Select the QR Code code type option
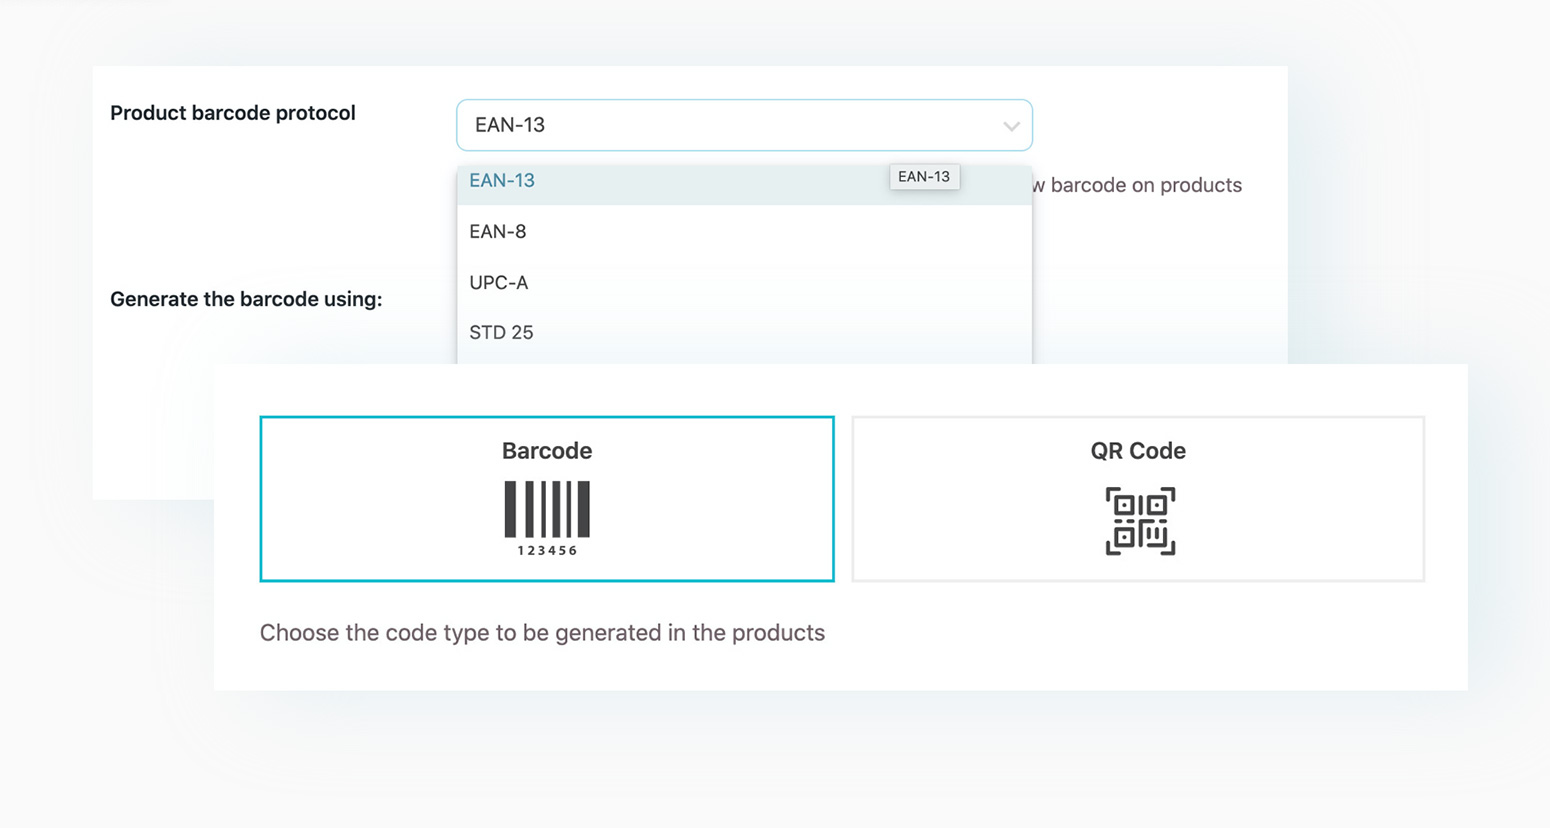Screen dimensions: 1550x828 (x=1138, y=498)
